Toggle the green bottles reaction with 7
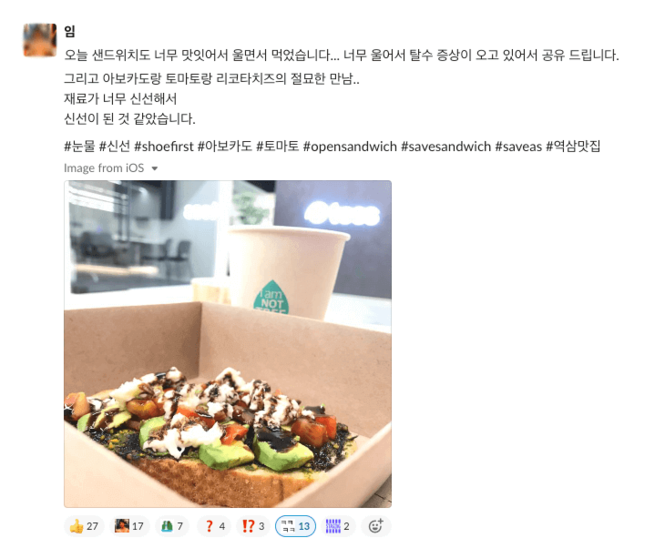This screenshot has width=655, height=558. pos(172,526)
